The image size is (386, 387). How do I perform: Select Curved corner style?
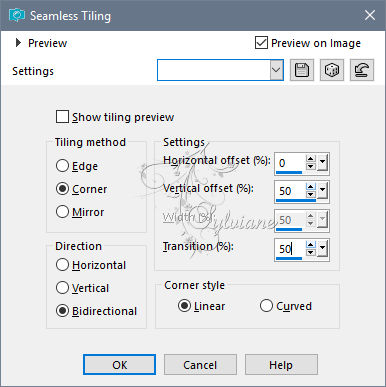coord(266,306)
